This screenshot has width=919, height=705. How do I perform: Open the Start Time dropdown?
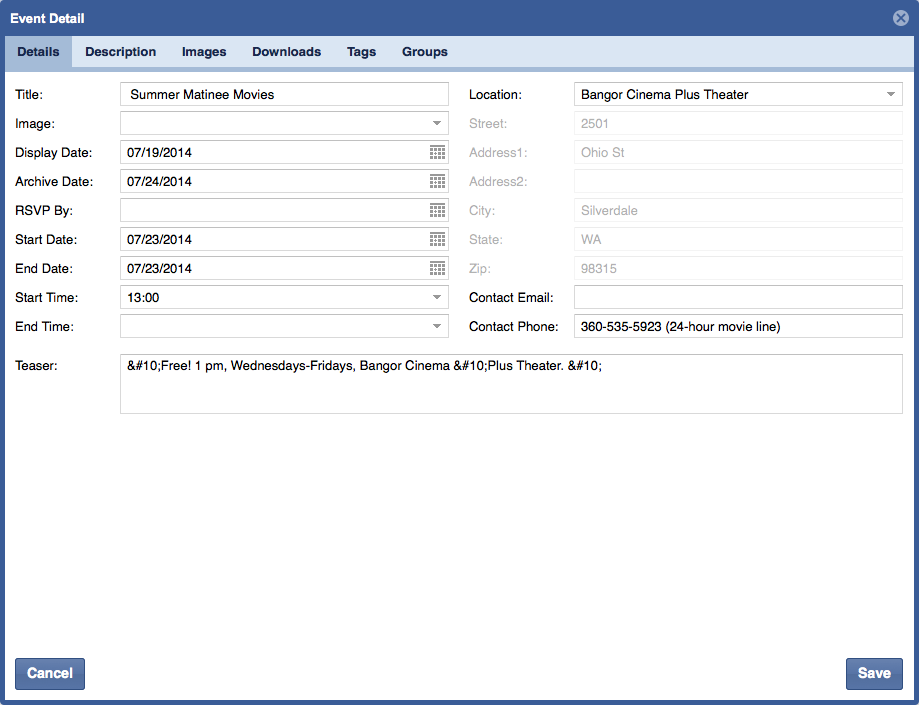437,297
